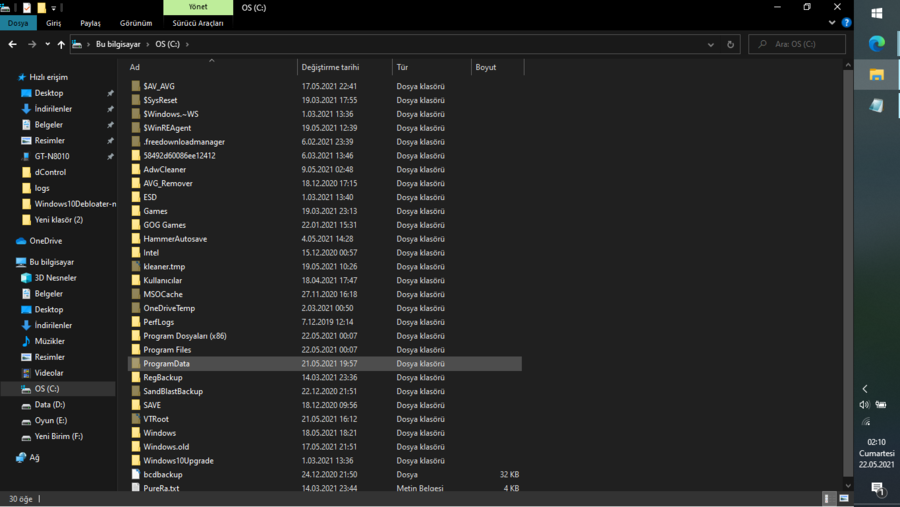Select OneDrive in the navigation pane

(x=45, y=241)
